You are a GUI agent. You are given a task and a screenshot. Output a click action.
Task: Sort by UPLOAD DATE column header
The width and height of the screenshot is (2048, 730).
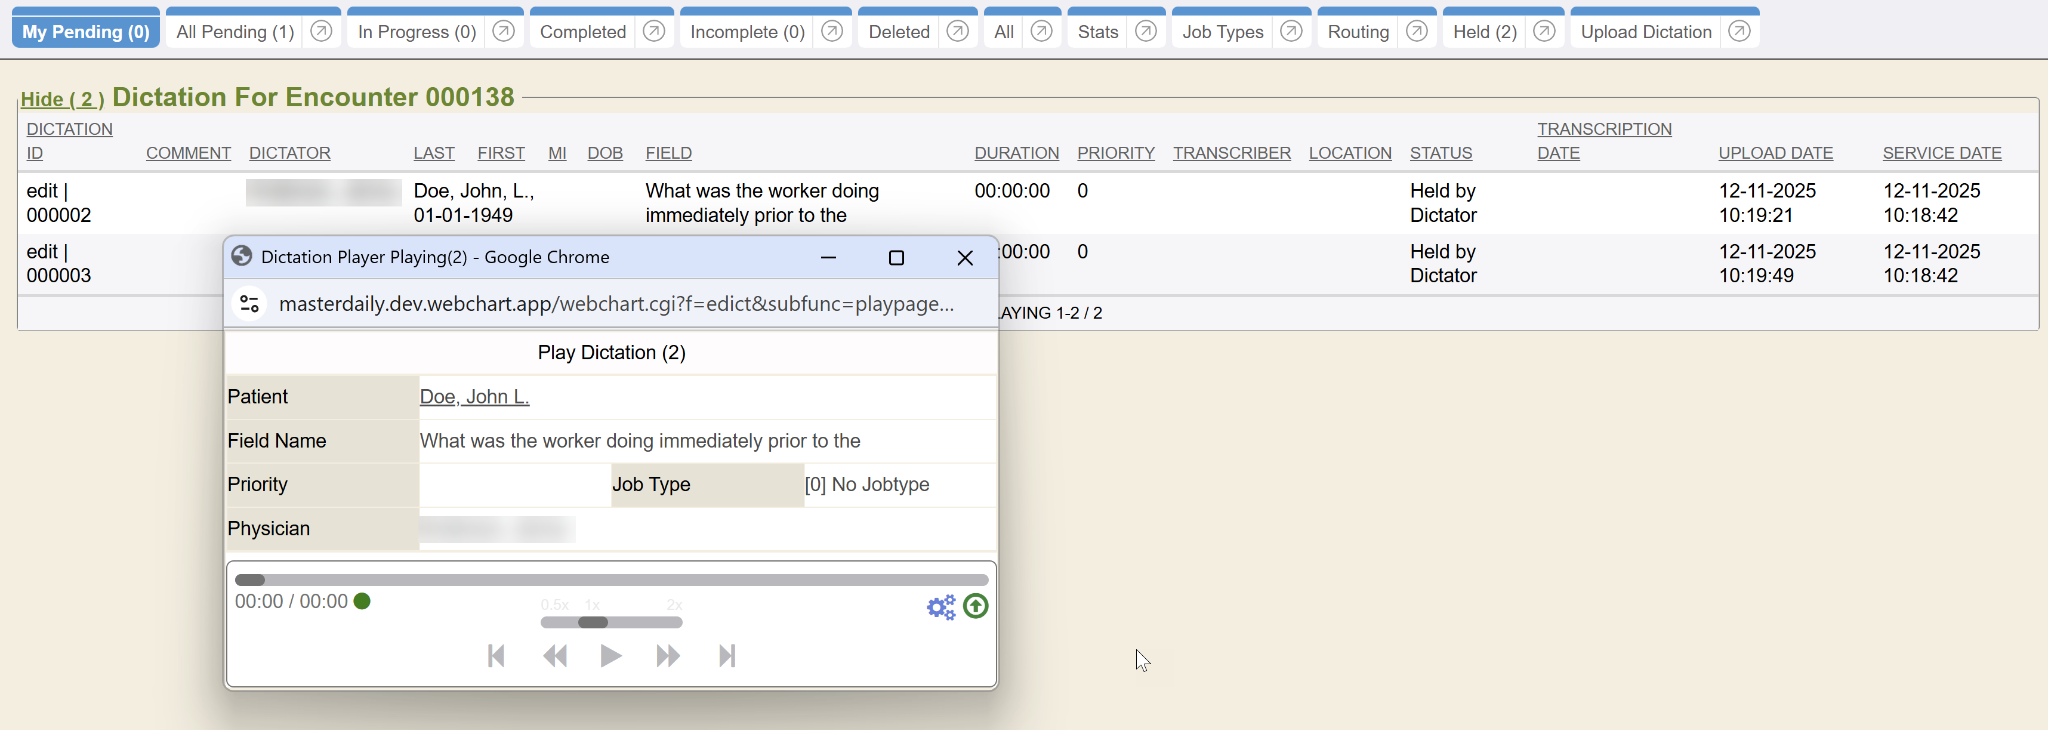[1775, 153]
